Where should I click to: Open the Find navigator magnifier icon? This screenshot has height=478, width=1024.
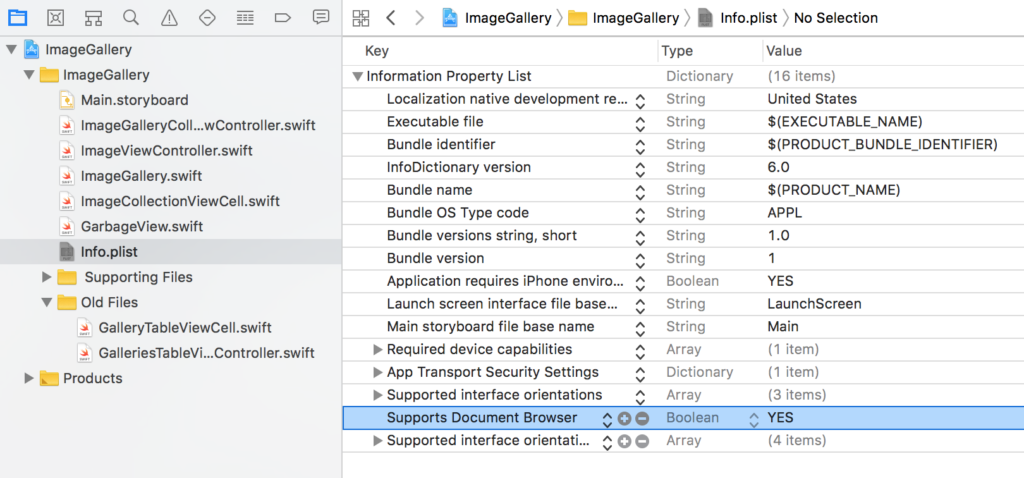pyautogui.click(x=131, y=18)
